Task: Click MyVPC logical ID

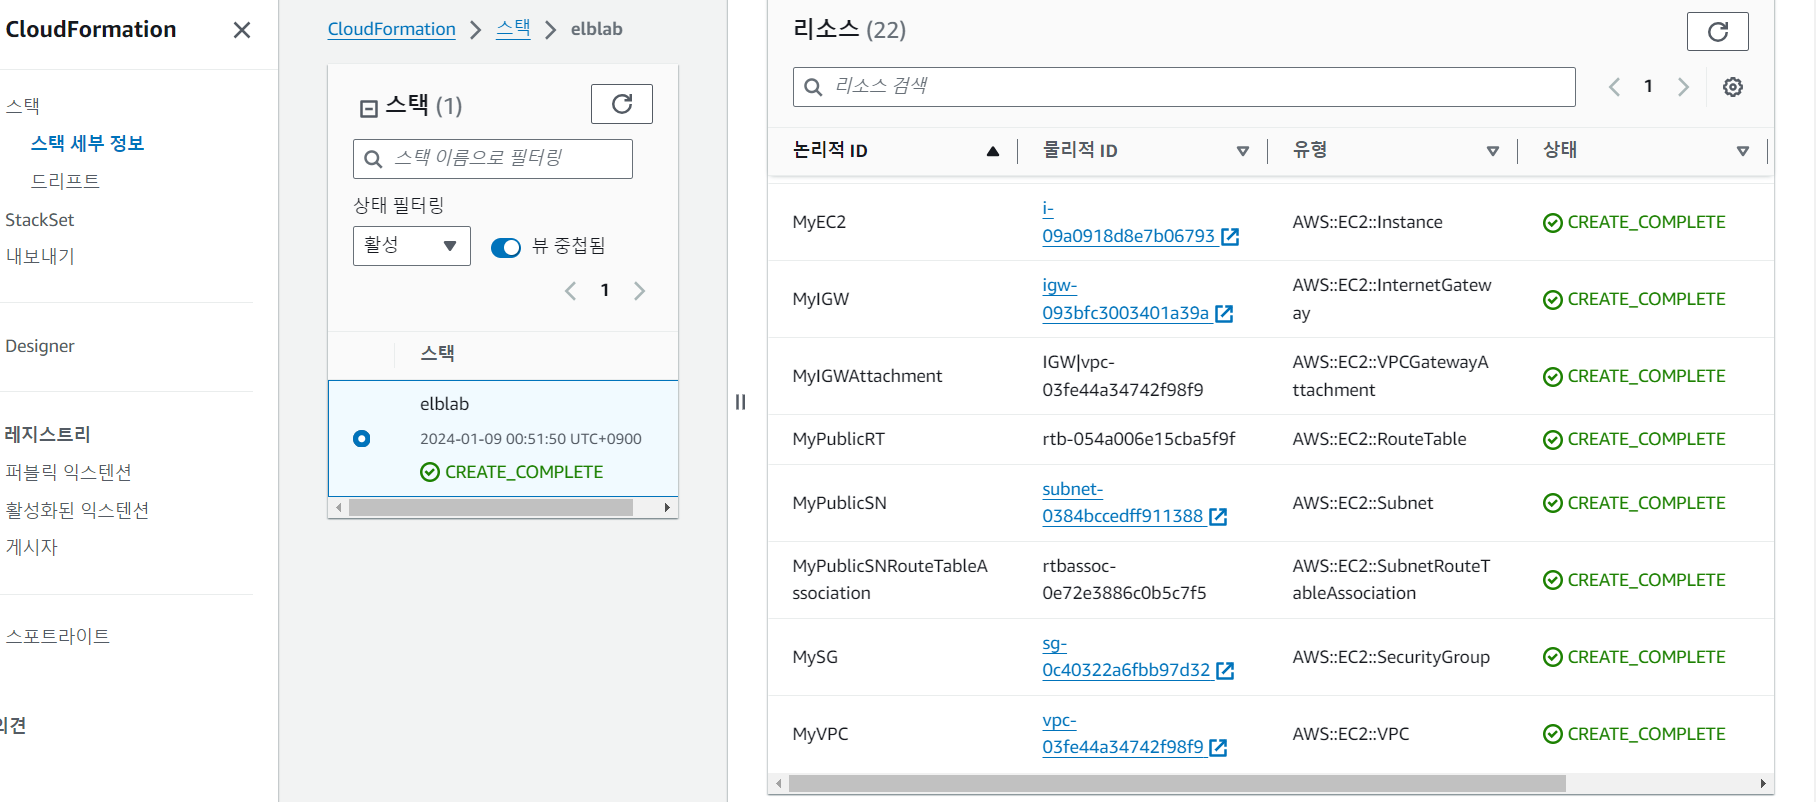Action: tap(820, 734)
